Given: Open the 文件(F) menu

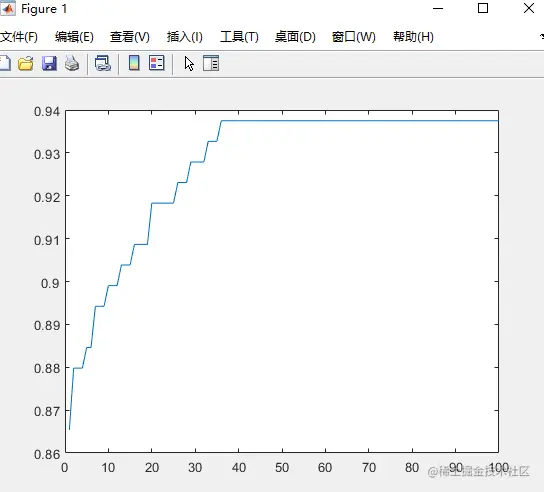Looking at the screenshot, I should [19, 37].
